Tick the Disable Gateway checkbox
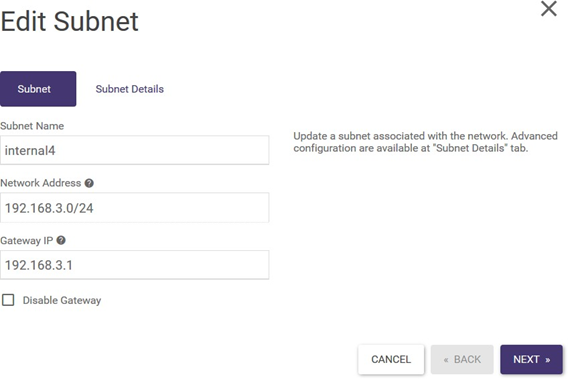Image resolution: width=568 pixels, height=379 pixels. click(8, 300)
